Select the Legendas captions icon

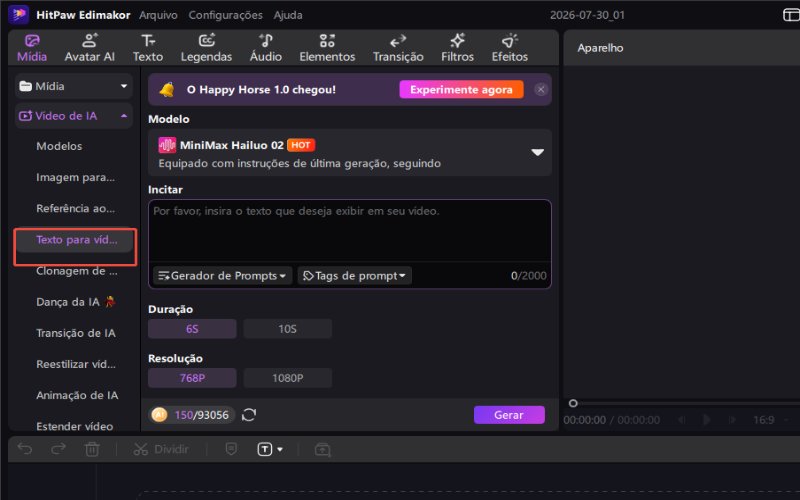[207, 40]
